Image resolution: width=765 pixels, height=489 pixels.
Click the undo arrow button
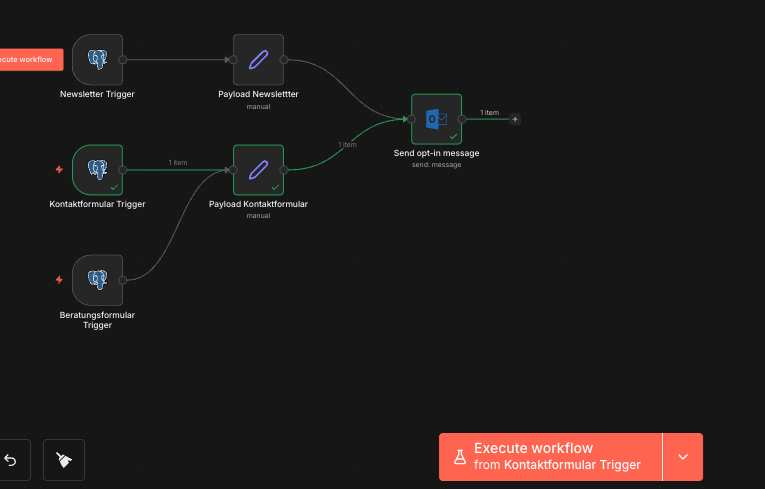[12, 460]
